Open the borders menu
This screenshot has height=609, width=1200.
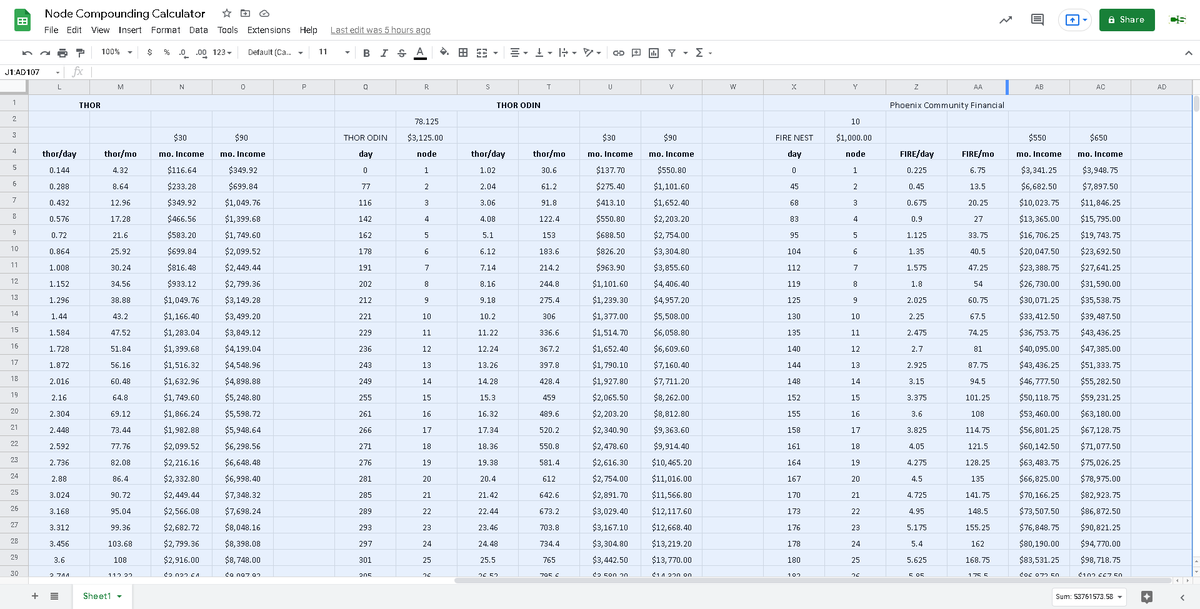pyautogui.click(x=463, y=52)
